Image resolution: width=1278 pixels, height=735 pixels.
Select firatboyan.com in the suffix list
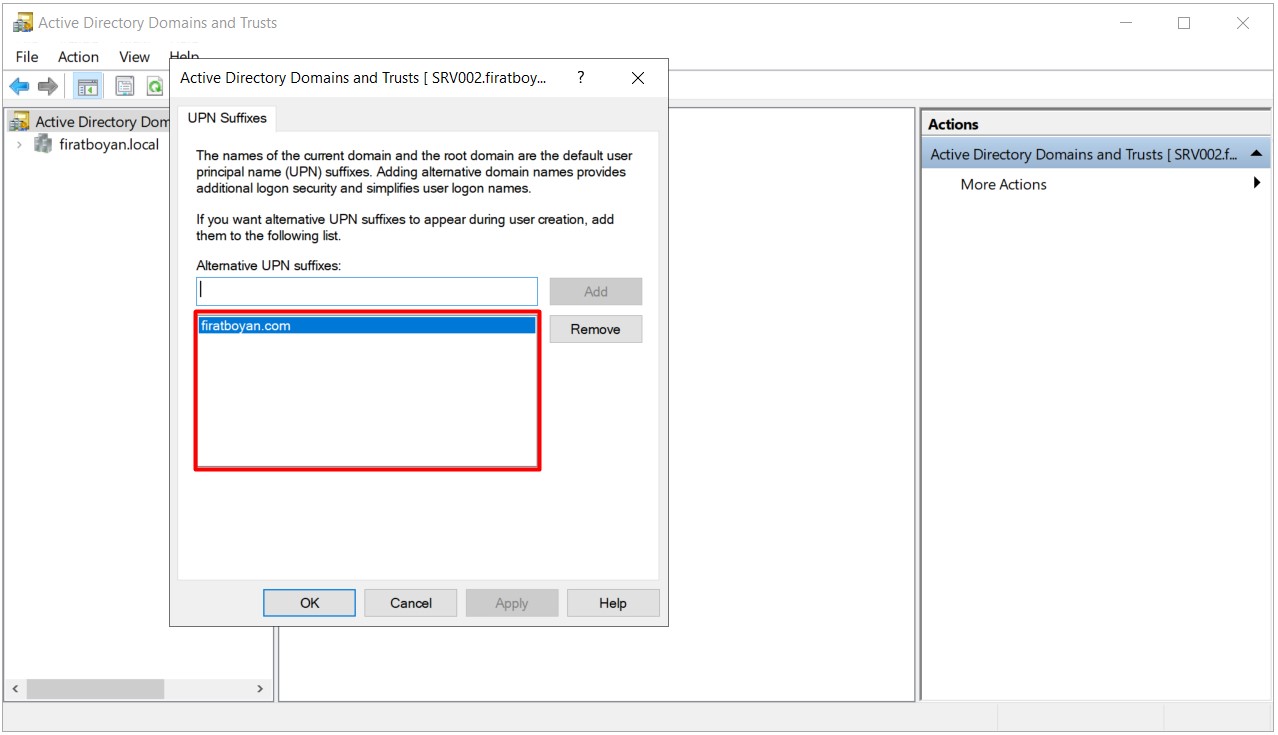click(x=367, y=325)
